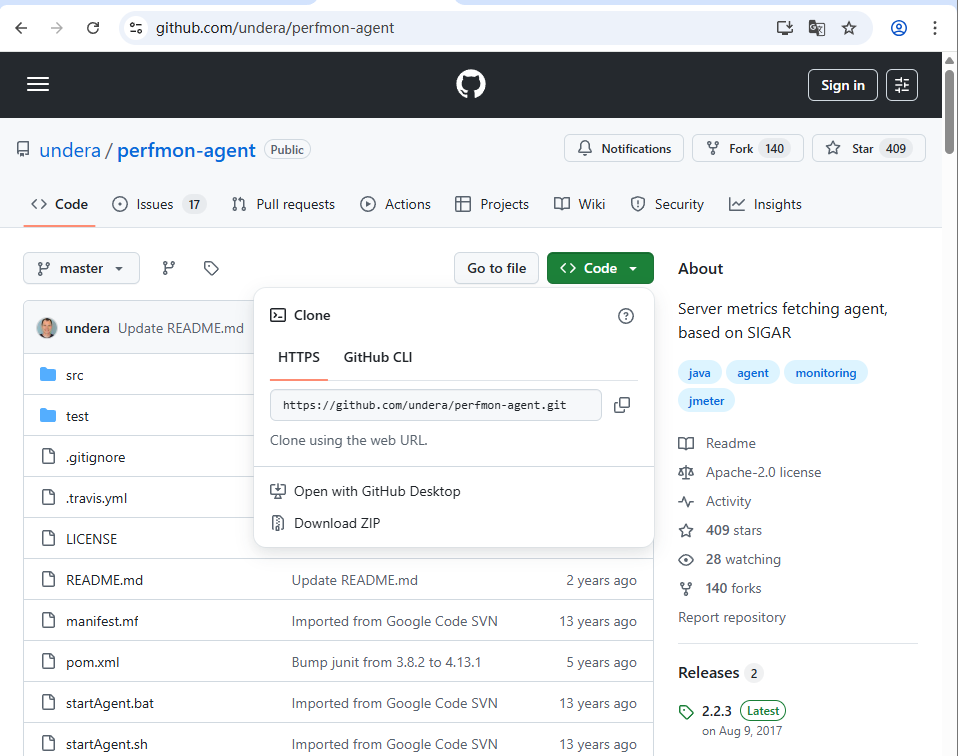Click agent topic tag
The height and width of the screenshot is (756, 958).
coord(753,373)
